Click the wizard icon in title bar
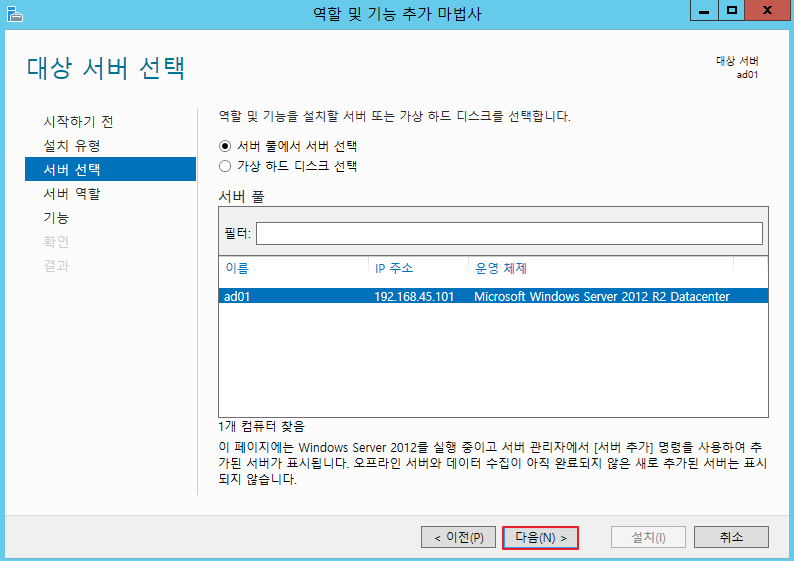The height and width of the screenshot is (561, 794). 15,14
